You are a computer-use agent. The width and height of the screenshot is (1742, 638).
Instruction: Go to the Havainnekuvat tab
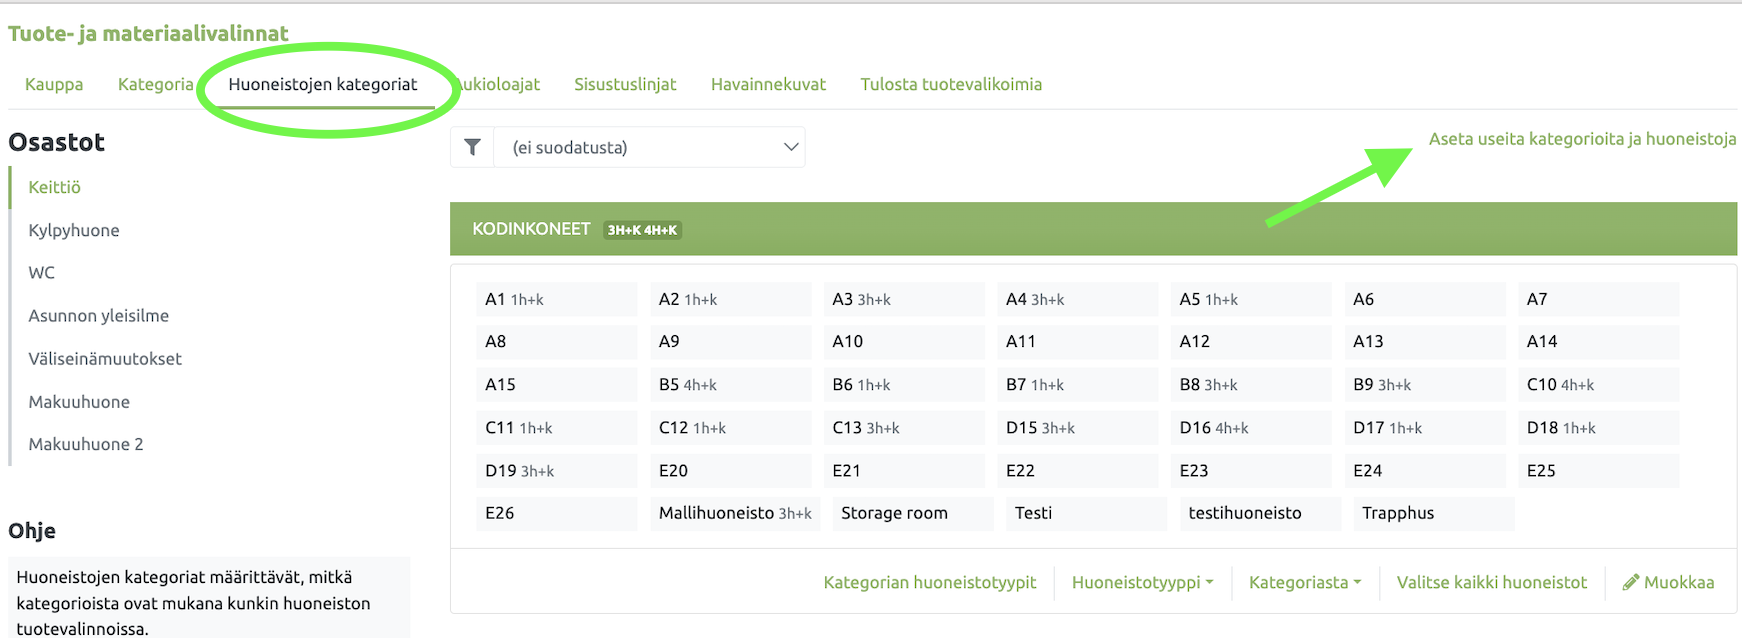(768, 84)
